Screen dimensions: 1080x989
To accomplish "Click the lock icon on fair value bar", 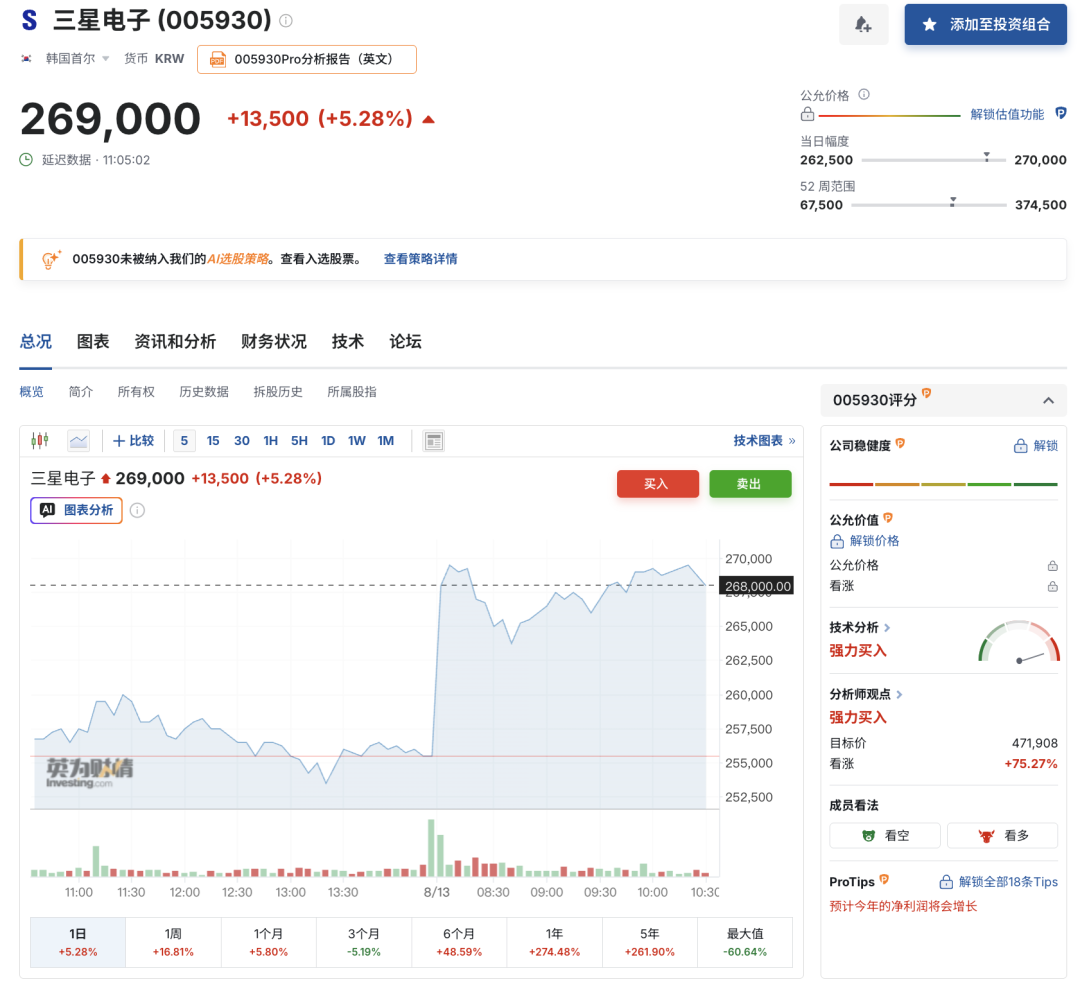I will point(807,114).
